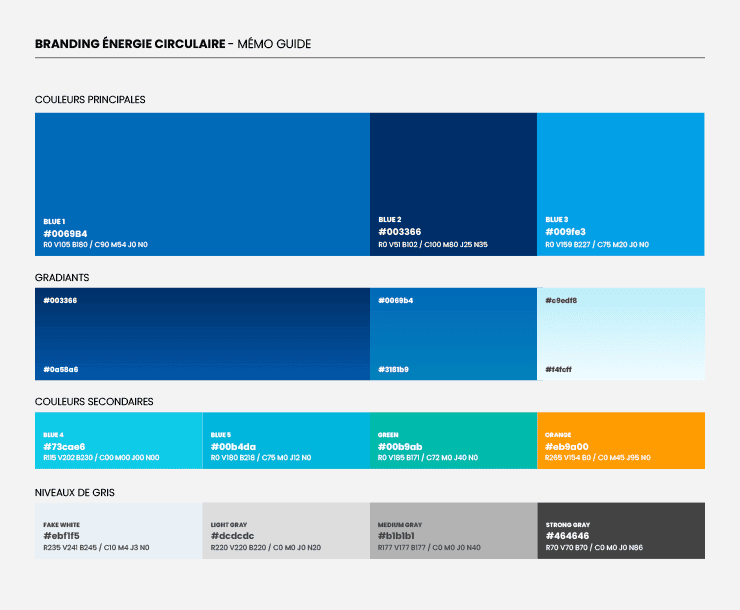Click the gradient end label '#3181b9'
Image resolution: width=740 pixels, height=610 pixels.
click(x=394, y=369)
